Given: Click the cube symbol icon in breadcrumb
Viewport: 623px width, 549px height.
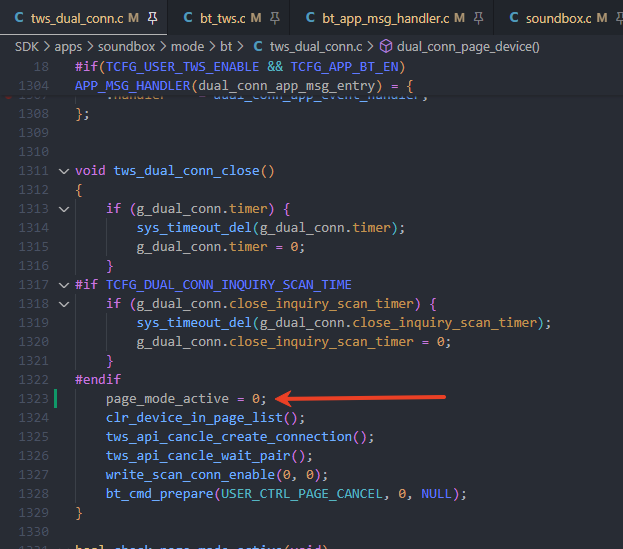Looking at the screenshot, I should (385, 46).
